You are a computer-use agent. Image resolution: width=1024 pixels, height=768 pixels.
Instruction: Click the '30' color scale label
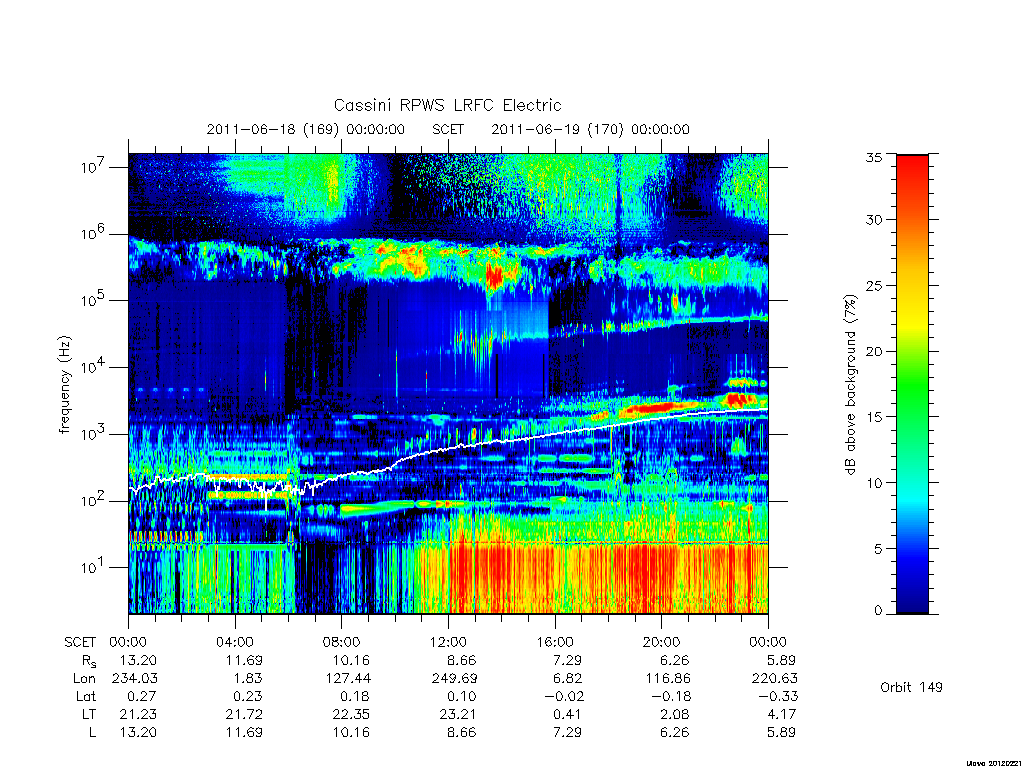[873, 220]
